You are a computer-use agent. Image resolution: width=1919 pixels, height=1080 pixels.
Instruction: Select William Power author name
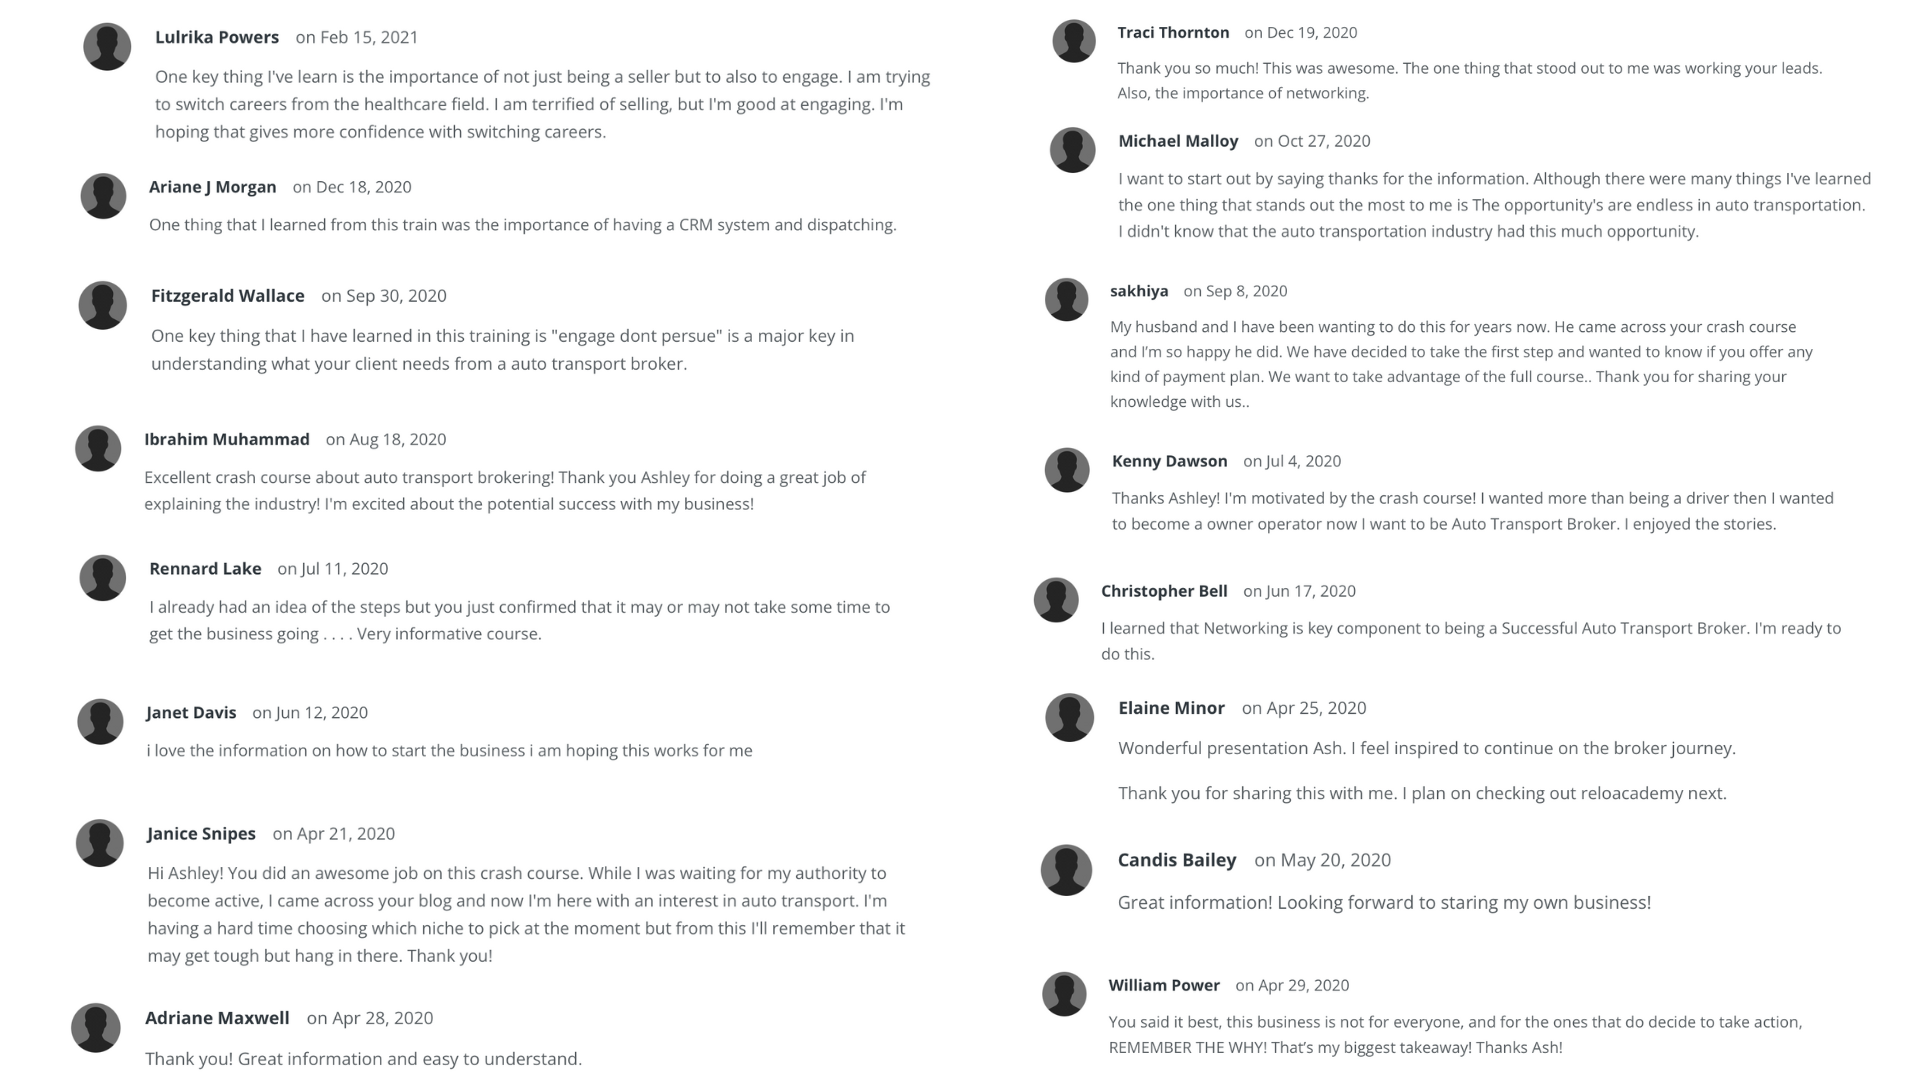pos(1164,985)
